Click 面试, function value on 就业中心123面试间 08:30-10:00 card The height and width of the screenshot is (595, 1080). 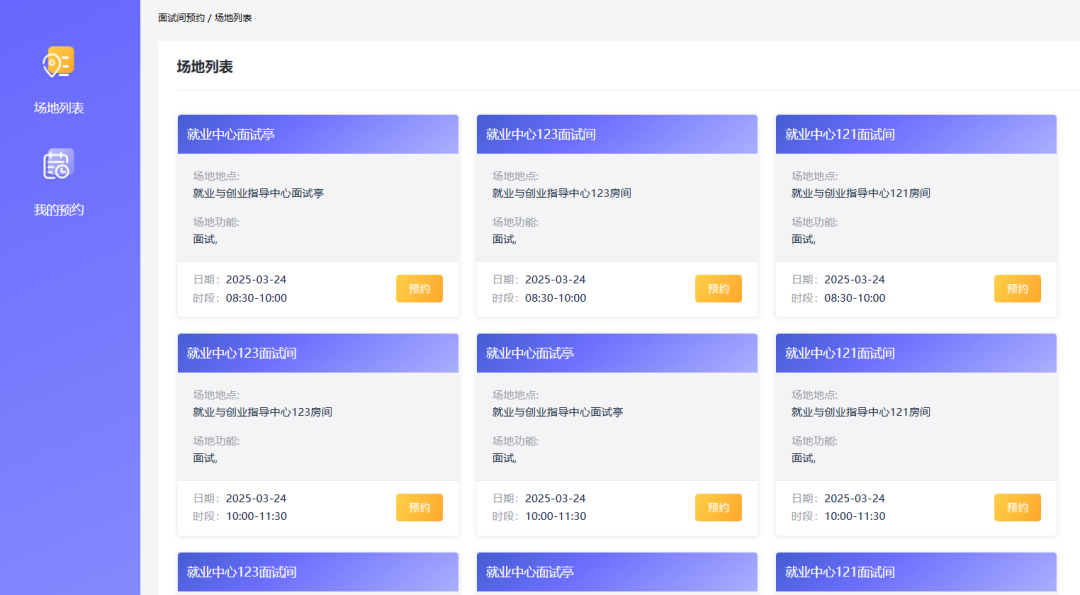coord(504,240)
